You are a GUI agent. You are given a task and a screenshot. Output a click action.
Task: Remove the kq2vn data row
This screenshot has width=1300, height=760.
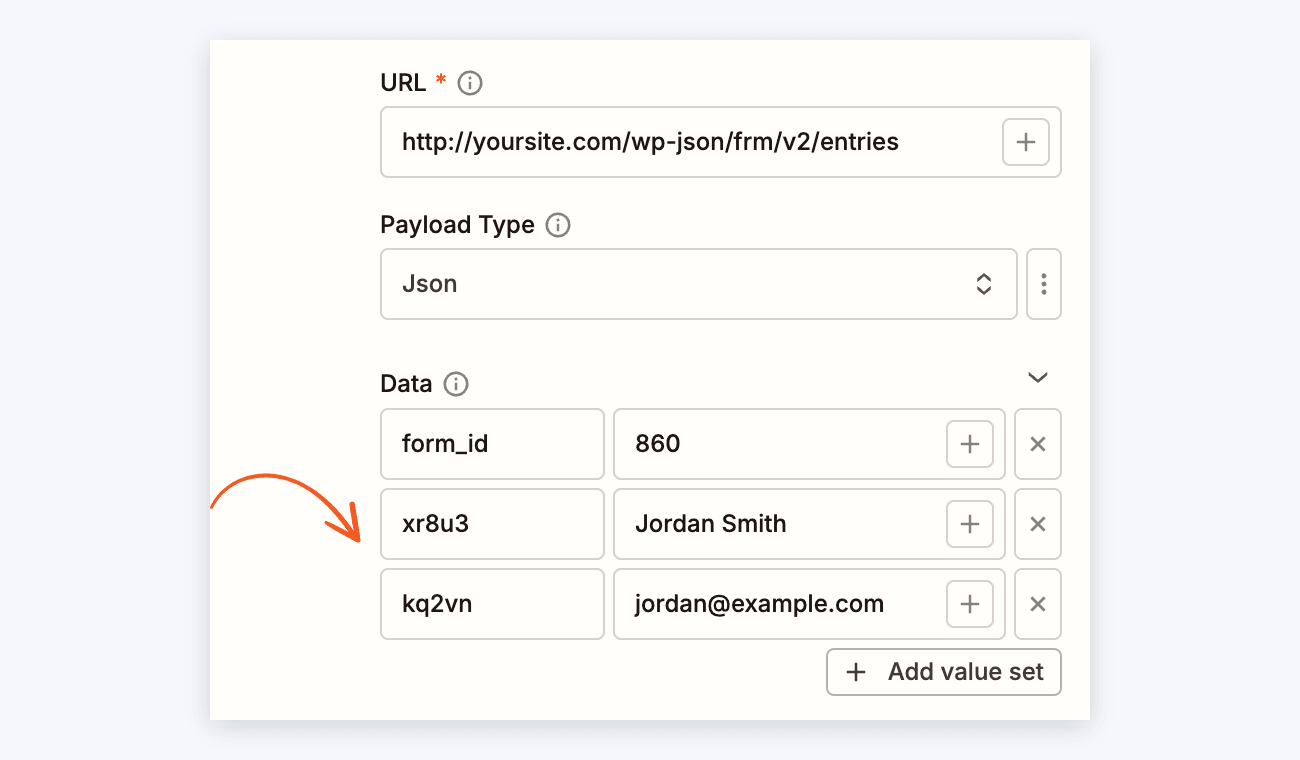(x=1038, y=604)
